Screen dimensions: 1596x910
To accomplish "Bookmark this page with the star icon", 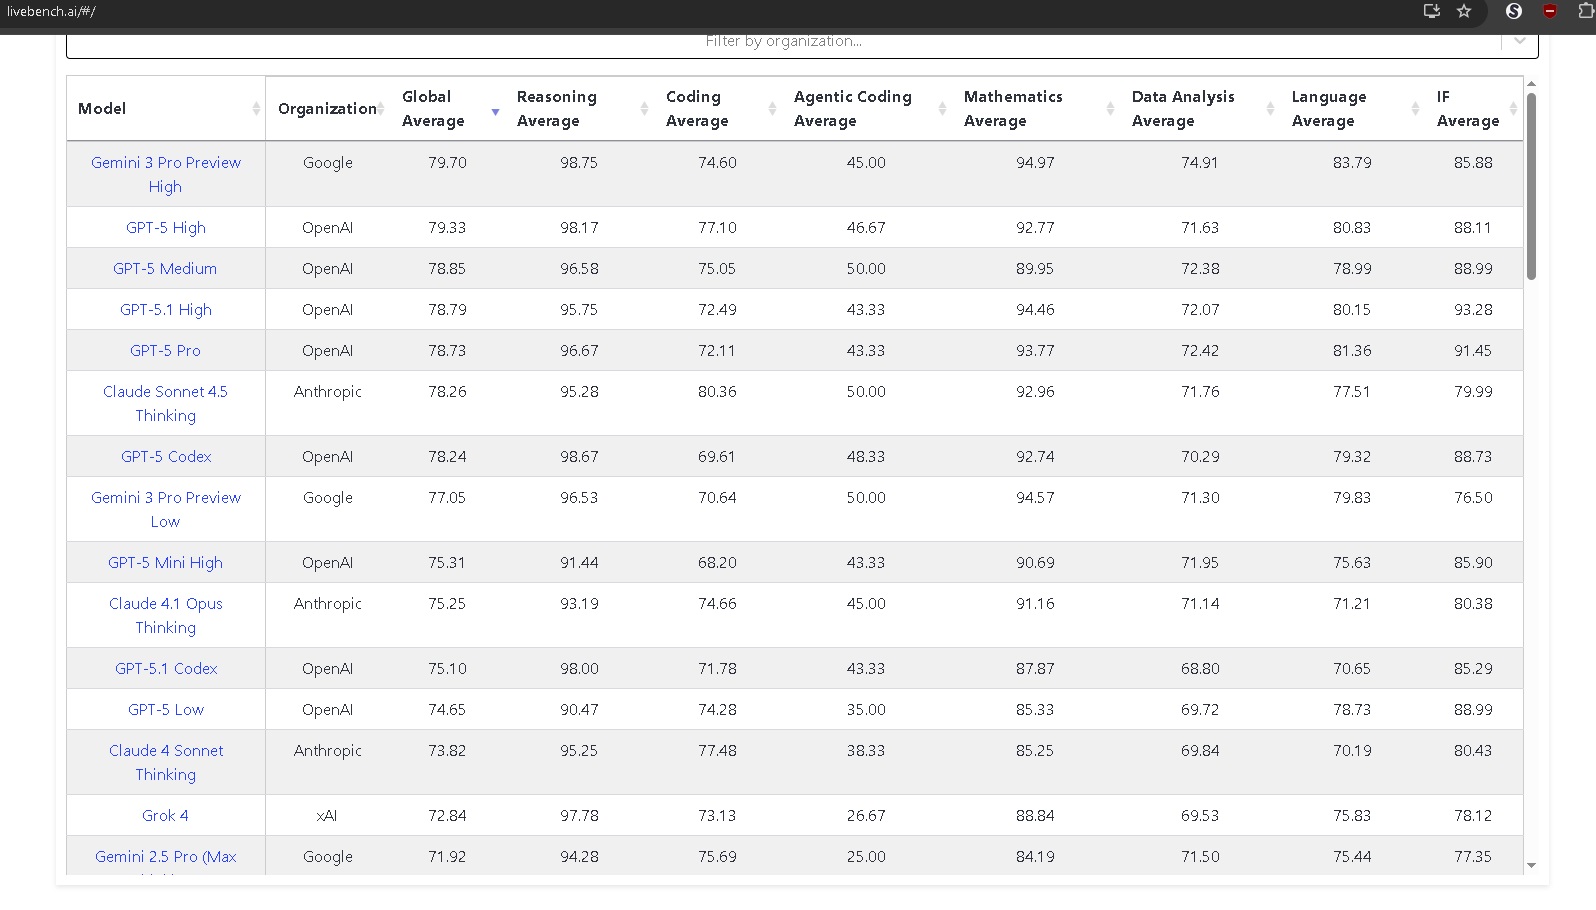I will click(1464, 11).
